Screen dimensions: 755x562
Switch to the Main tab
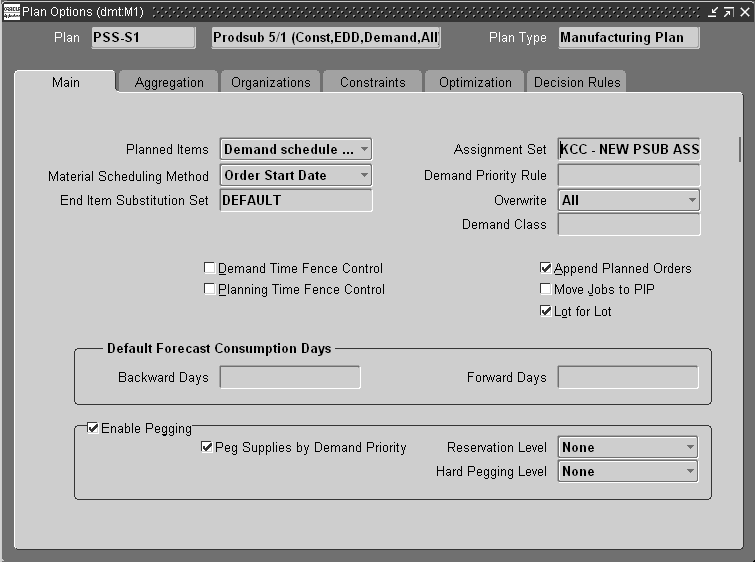click(65, 82)
